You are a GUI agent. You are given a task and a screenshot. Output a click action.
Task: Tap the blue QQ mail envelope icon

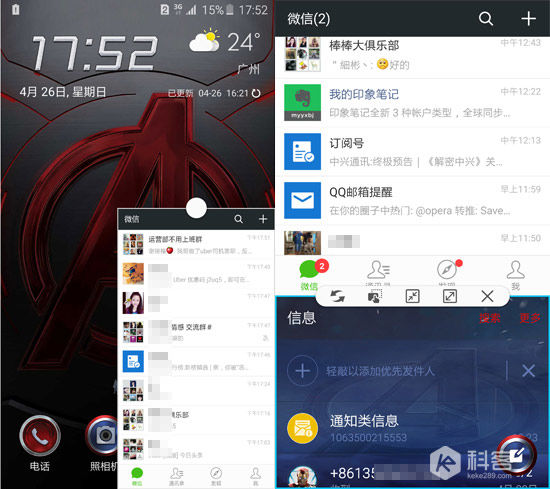tap(302, 200)
